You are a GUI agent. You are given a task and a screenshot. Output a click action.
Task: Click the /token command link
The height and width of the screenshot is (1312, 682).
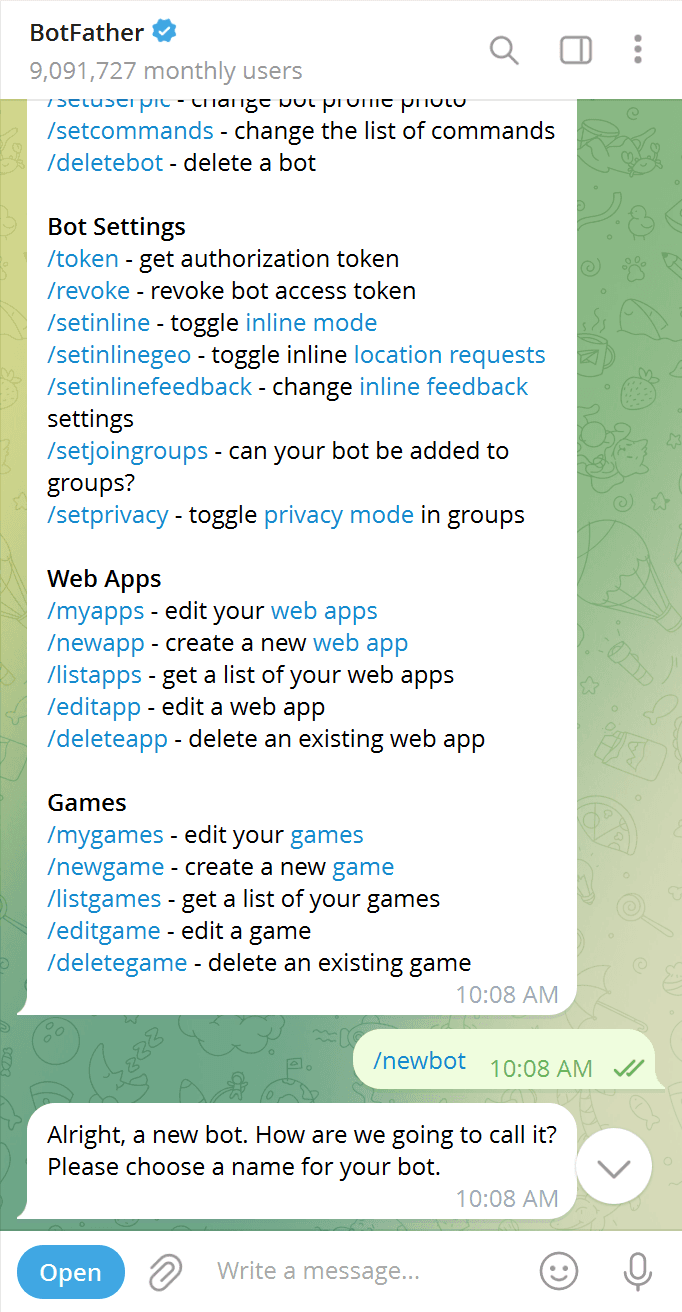(83, 259)
